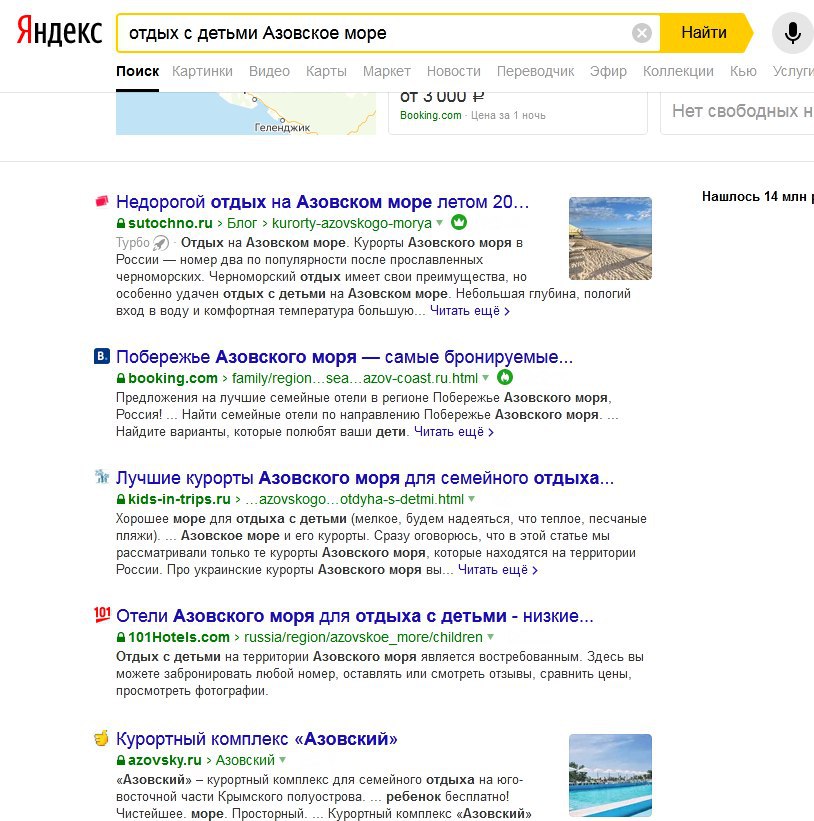
Task: Open 'Побережье Азовского моря' booking result
Action: [x=344, y=357]
